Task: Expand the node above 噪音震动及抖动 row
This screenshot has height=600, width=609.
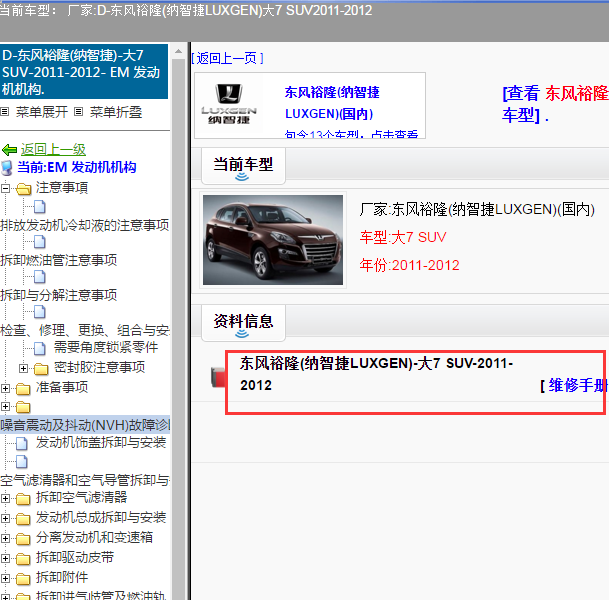Action: [5, 407]
